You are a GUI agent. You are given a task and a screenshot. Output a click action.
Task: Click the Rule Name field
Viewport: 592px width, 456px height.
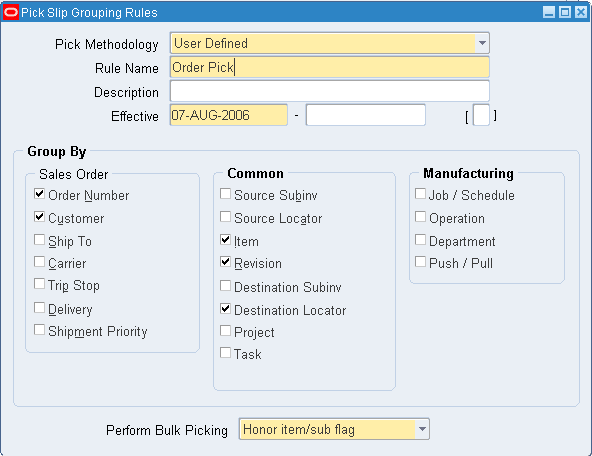point(330,67)
